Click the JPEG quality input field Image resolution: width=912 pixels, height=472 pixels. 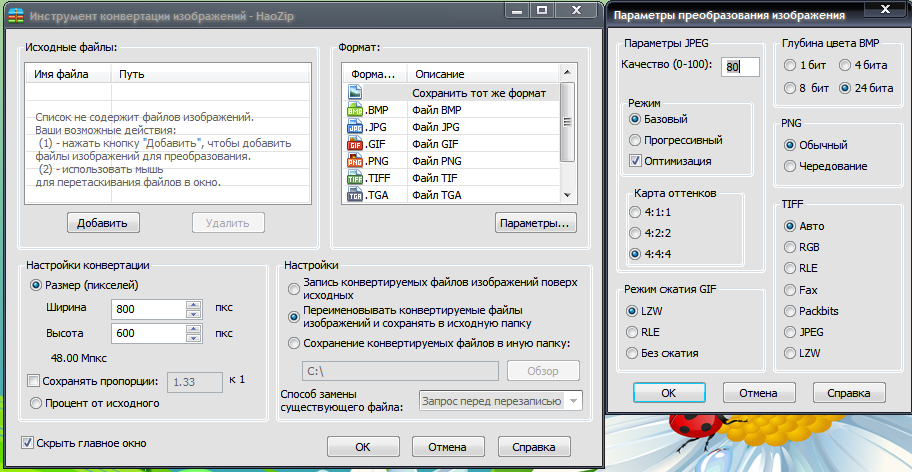click(741, 67)
